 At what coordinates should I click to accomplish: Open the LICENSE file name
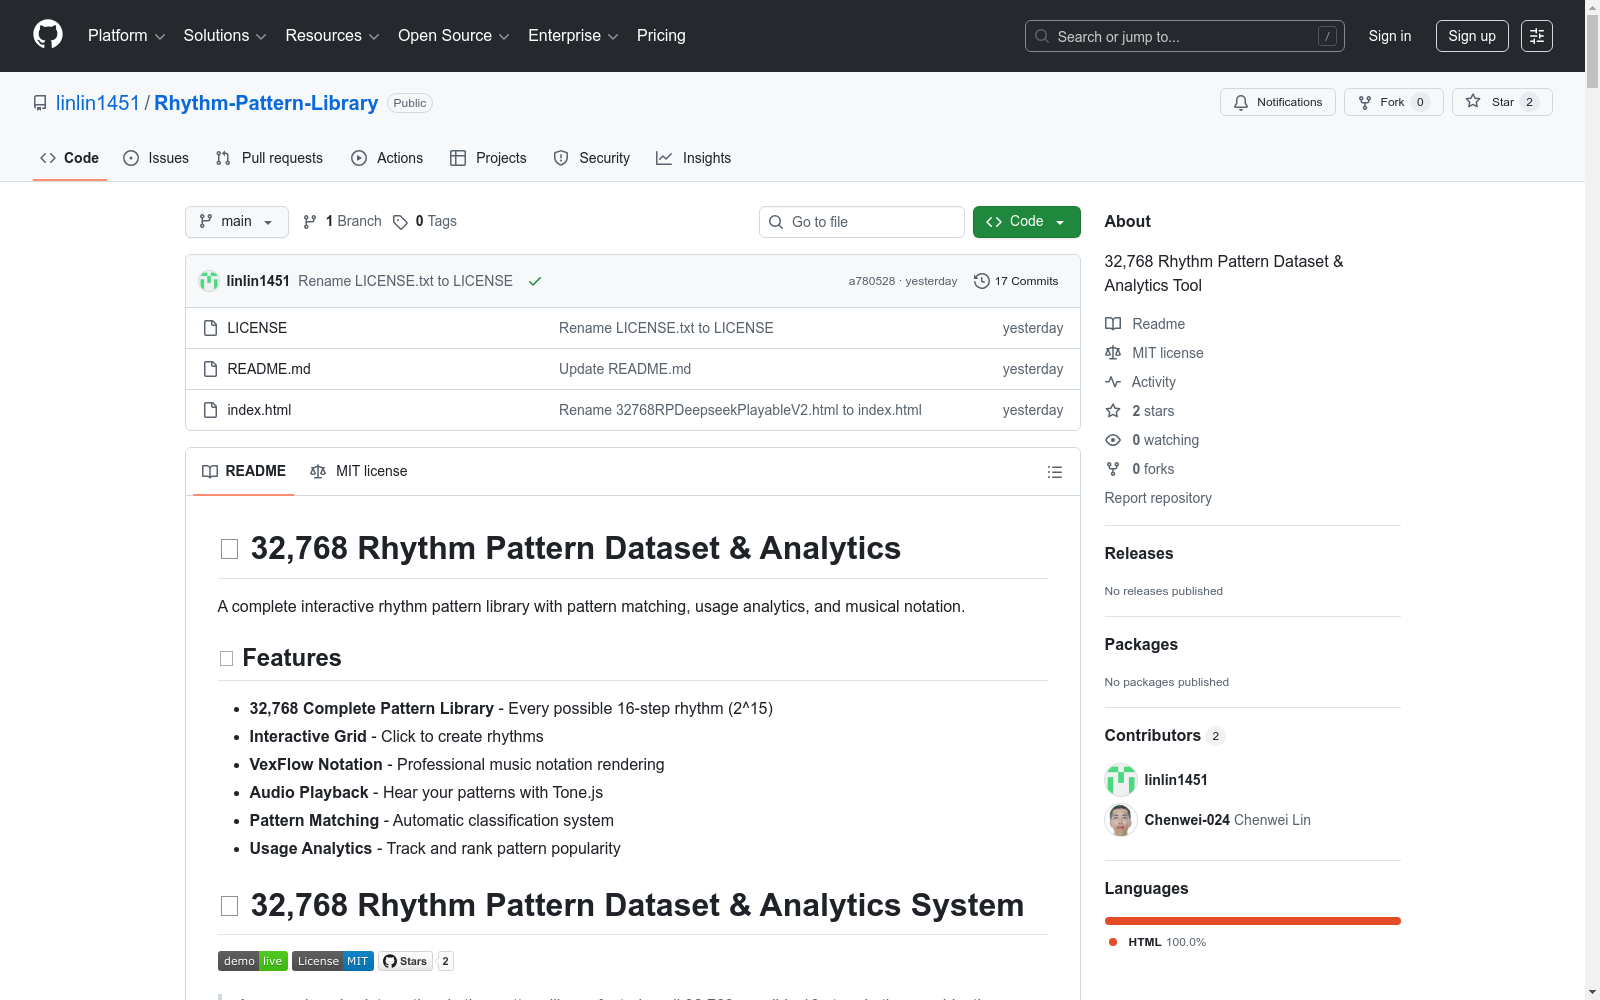click(257, 328)
